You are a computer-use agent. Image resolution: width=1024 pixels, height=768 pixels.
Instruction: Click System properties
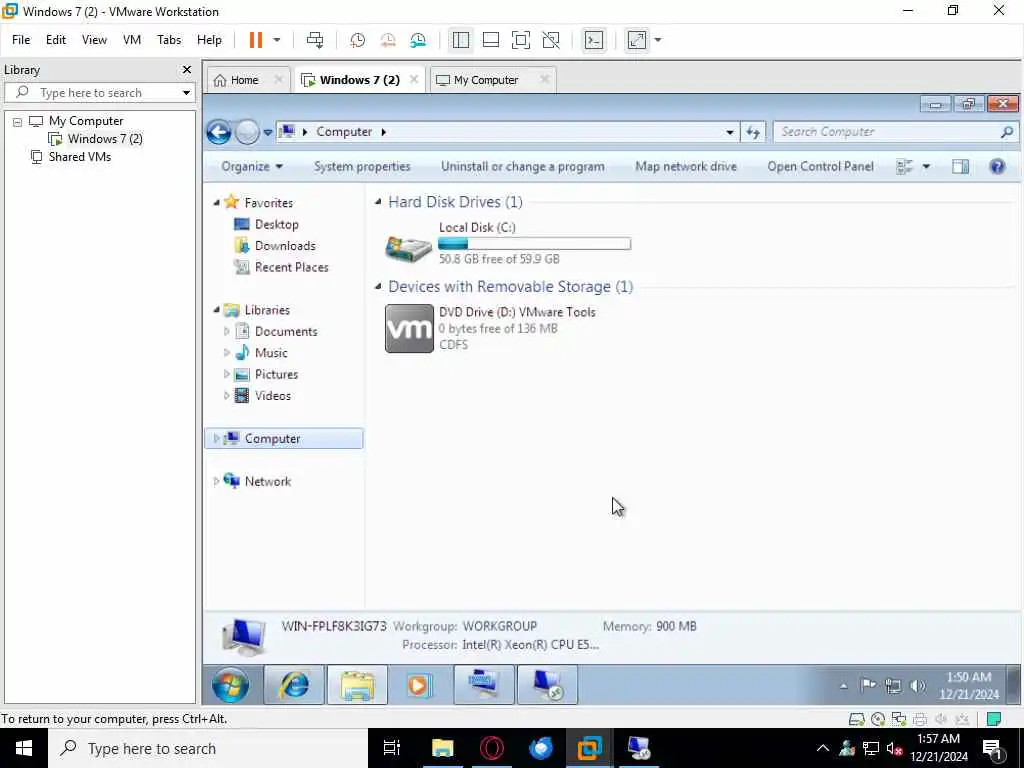point(362,167)
